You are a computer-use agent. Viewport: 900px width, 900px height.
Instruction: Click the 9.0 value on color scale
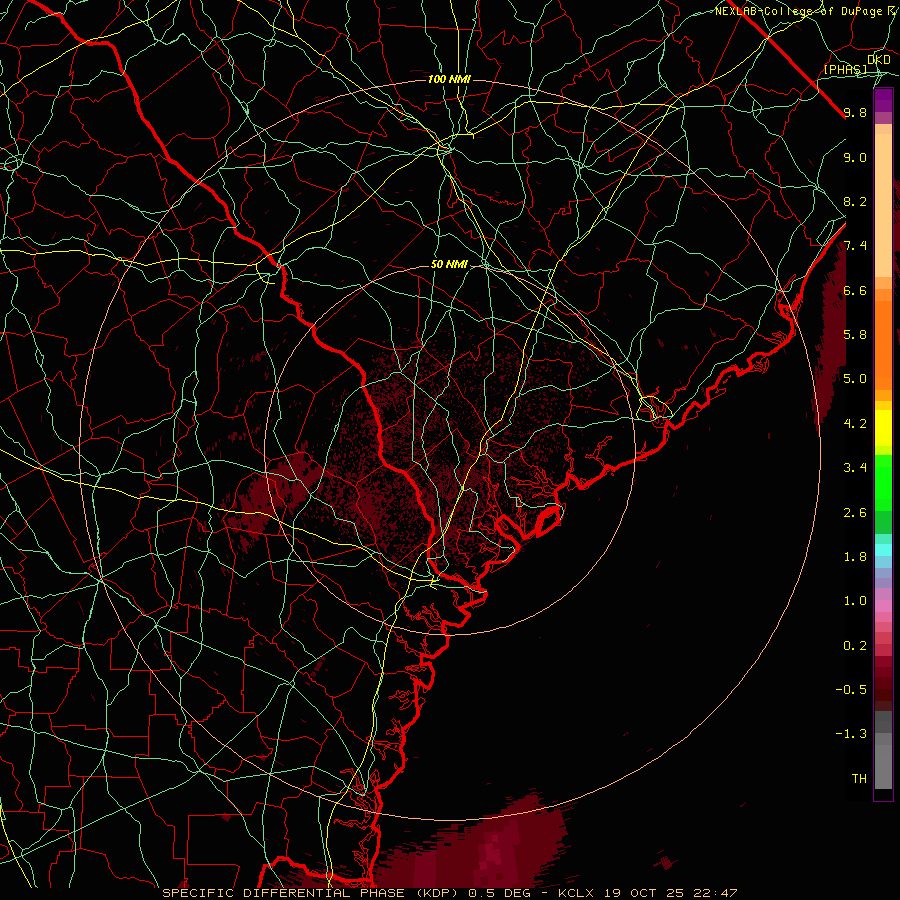point(855,157)
